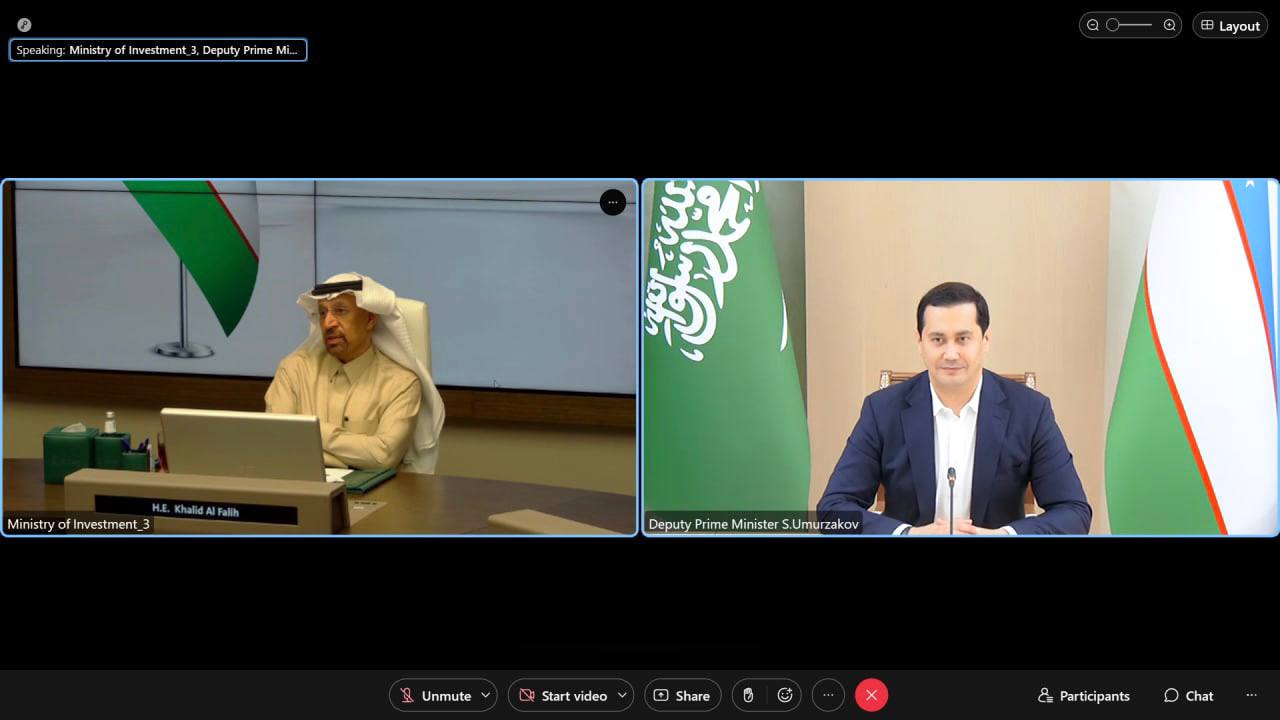Open the Layout menu
The width and height of the screenshot is (1280, 720).
pos(1230,25)
